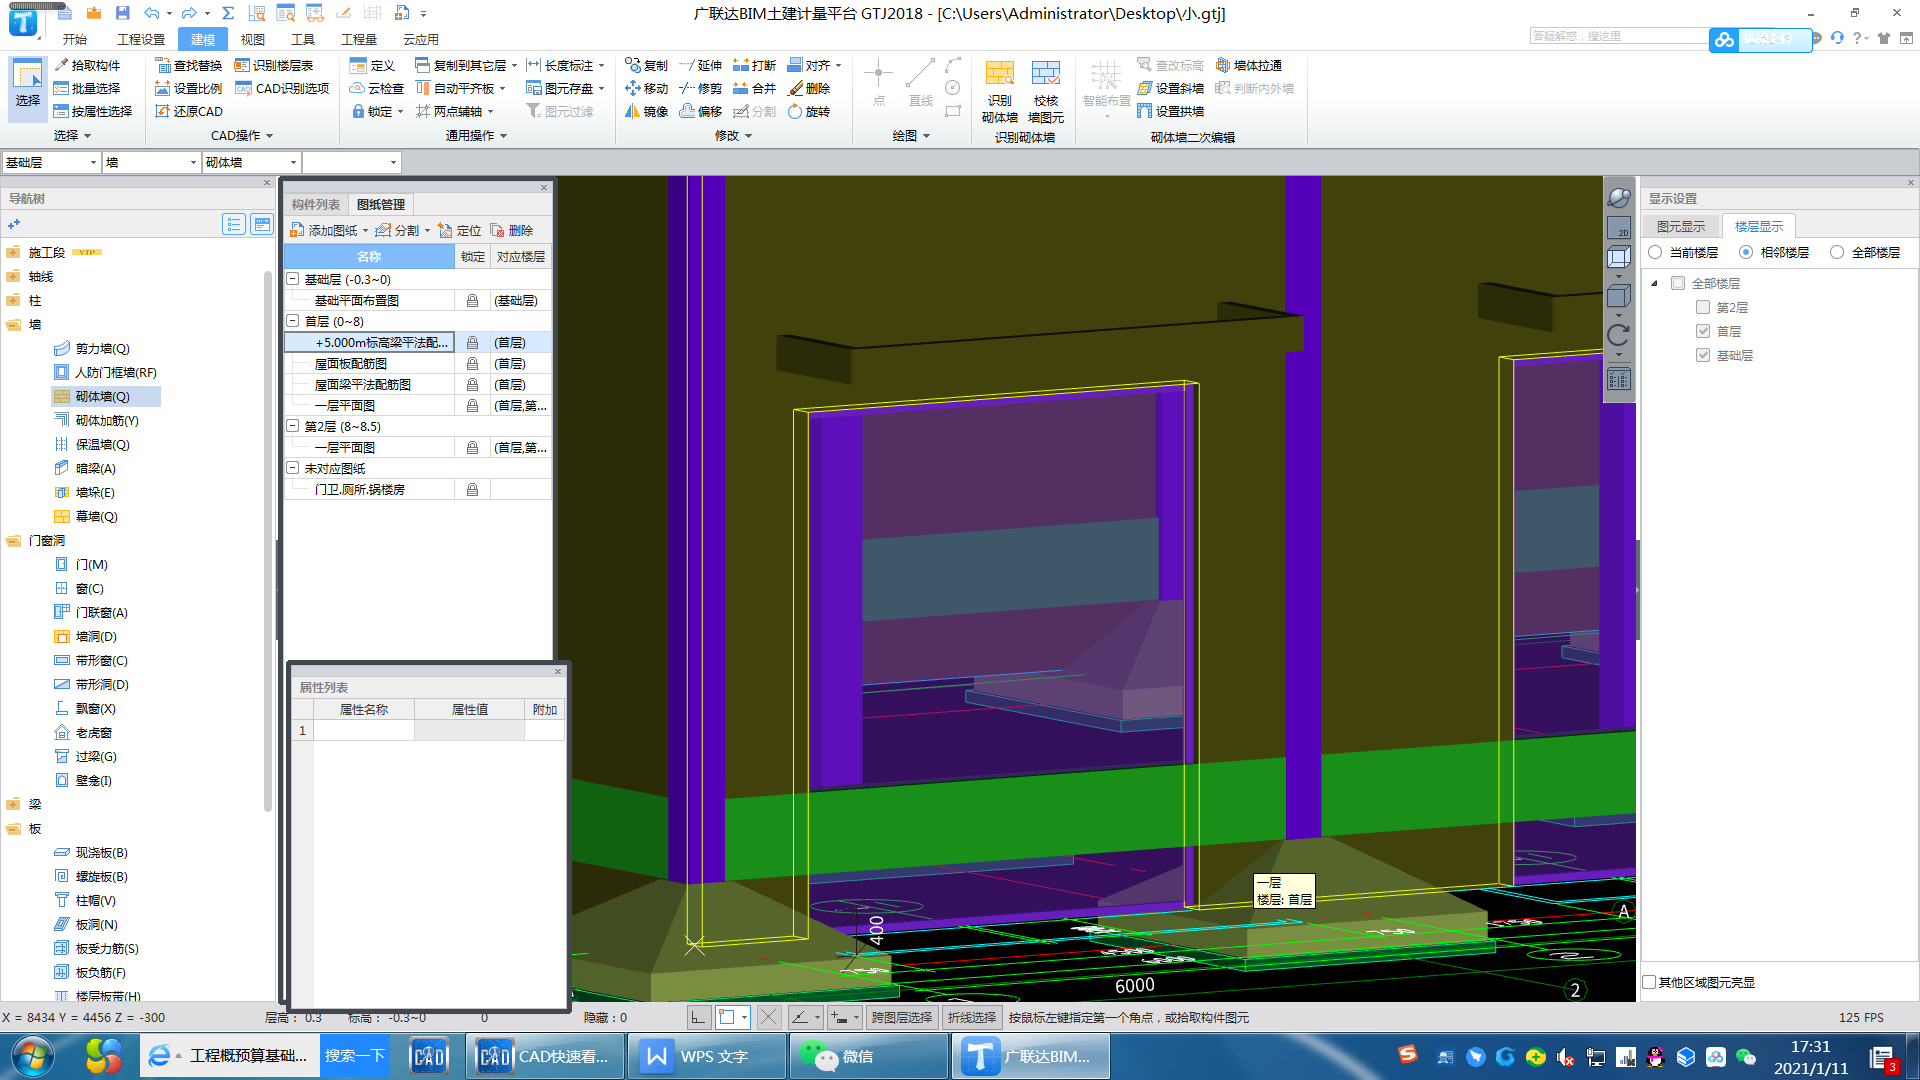Open the 工程量 ribbon tab

click(359, 39)
